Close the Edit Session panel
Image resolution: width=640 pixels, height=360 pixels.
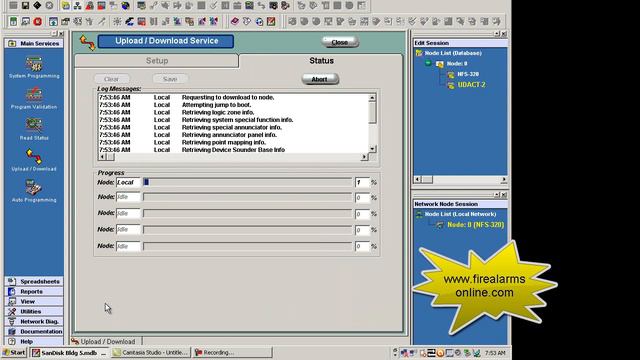point(504,33)
